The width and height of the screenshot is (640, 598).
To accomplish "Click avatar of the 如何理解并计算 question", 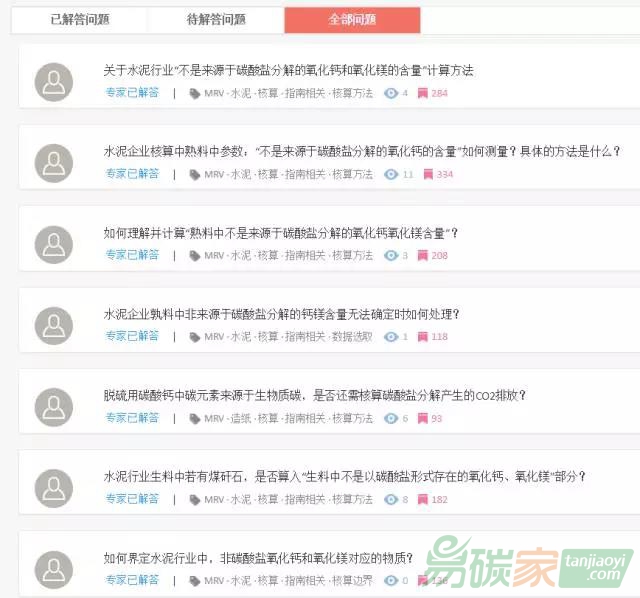I will (x=54, y=245).
